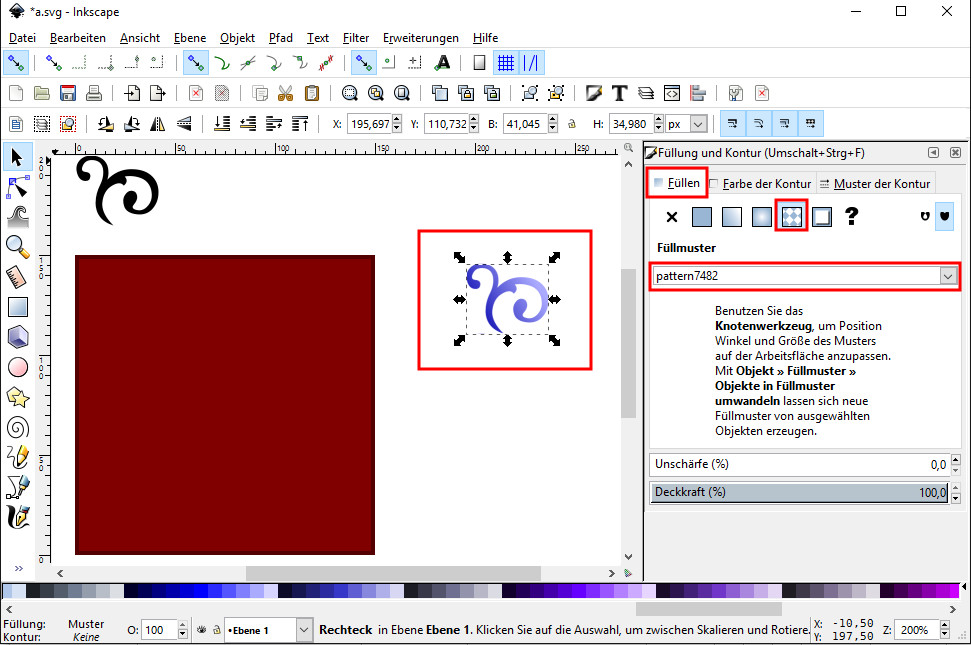Click the Text tool icon in toolbar

click(619, 93)
